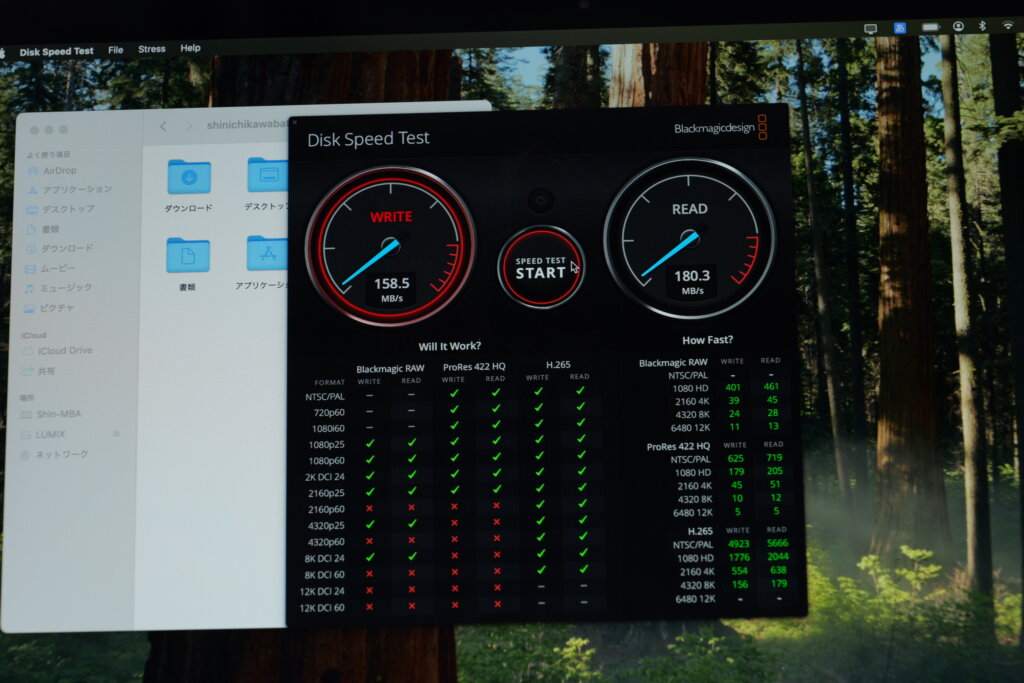1024x683 pixels.
Task: Click the battery status icon
Action: pyautogui.click(x=931, y=27)
